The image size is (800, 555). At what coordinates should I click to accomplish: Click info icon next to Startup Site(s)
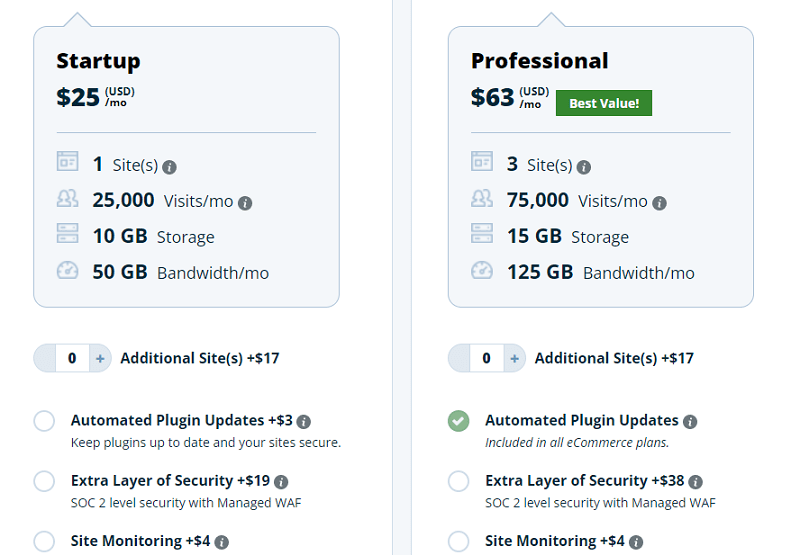[169, 167]
